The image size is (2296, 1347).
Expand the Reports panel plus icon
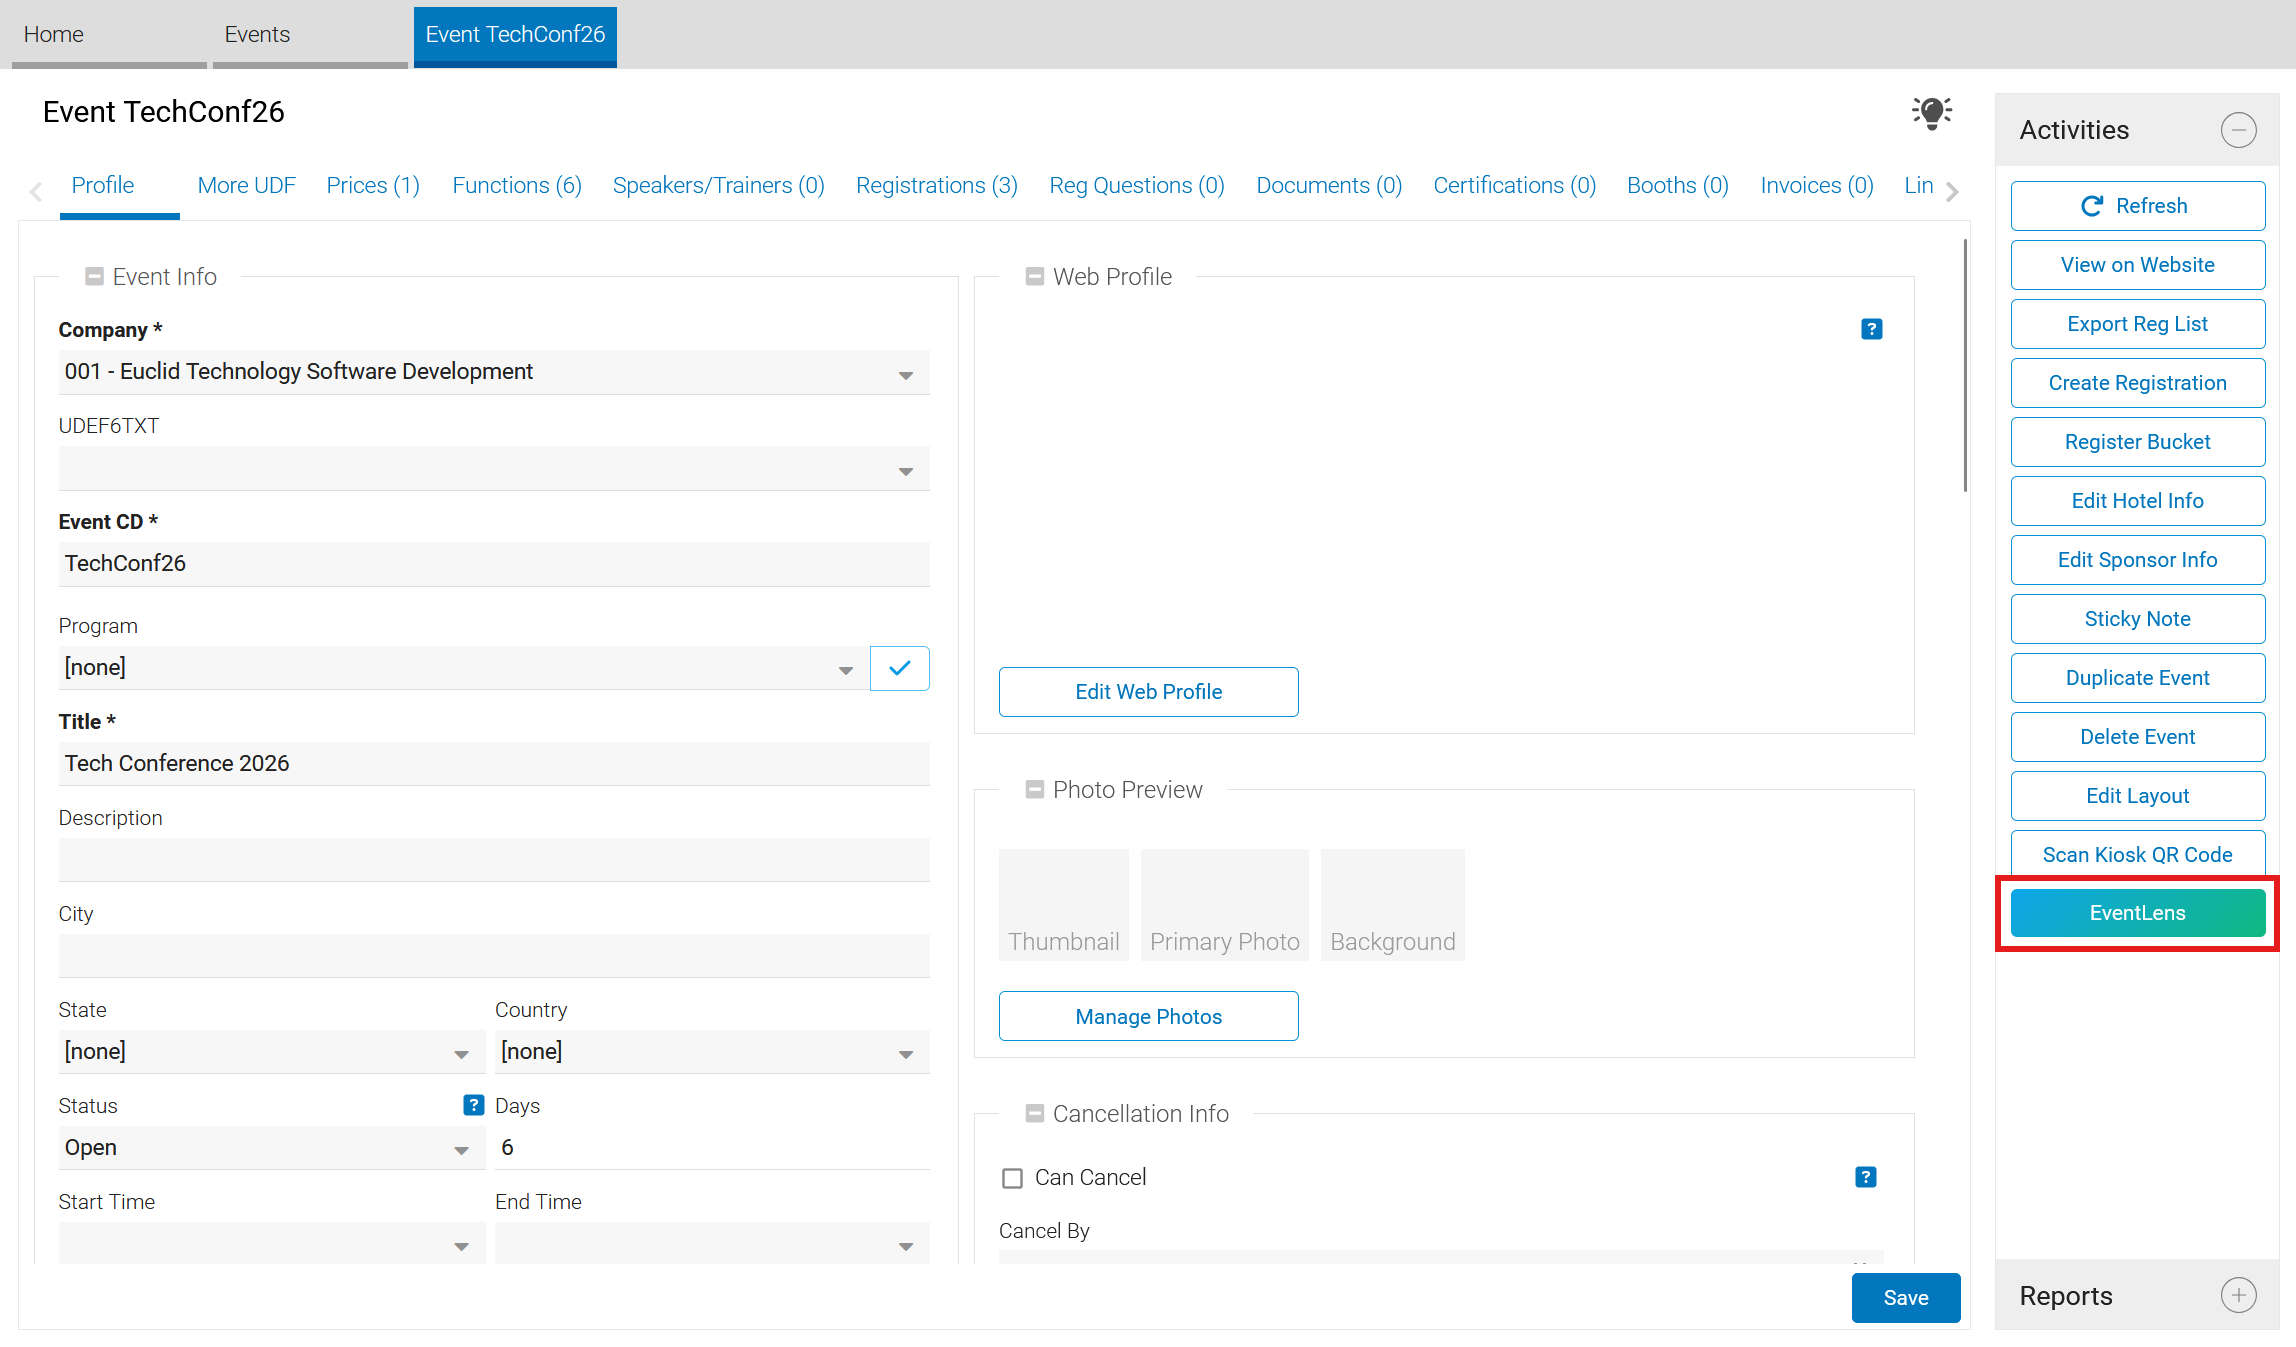(x=2239, y=1295)
